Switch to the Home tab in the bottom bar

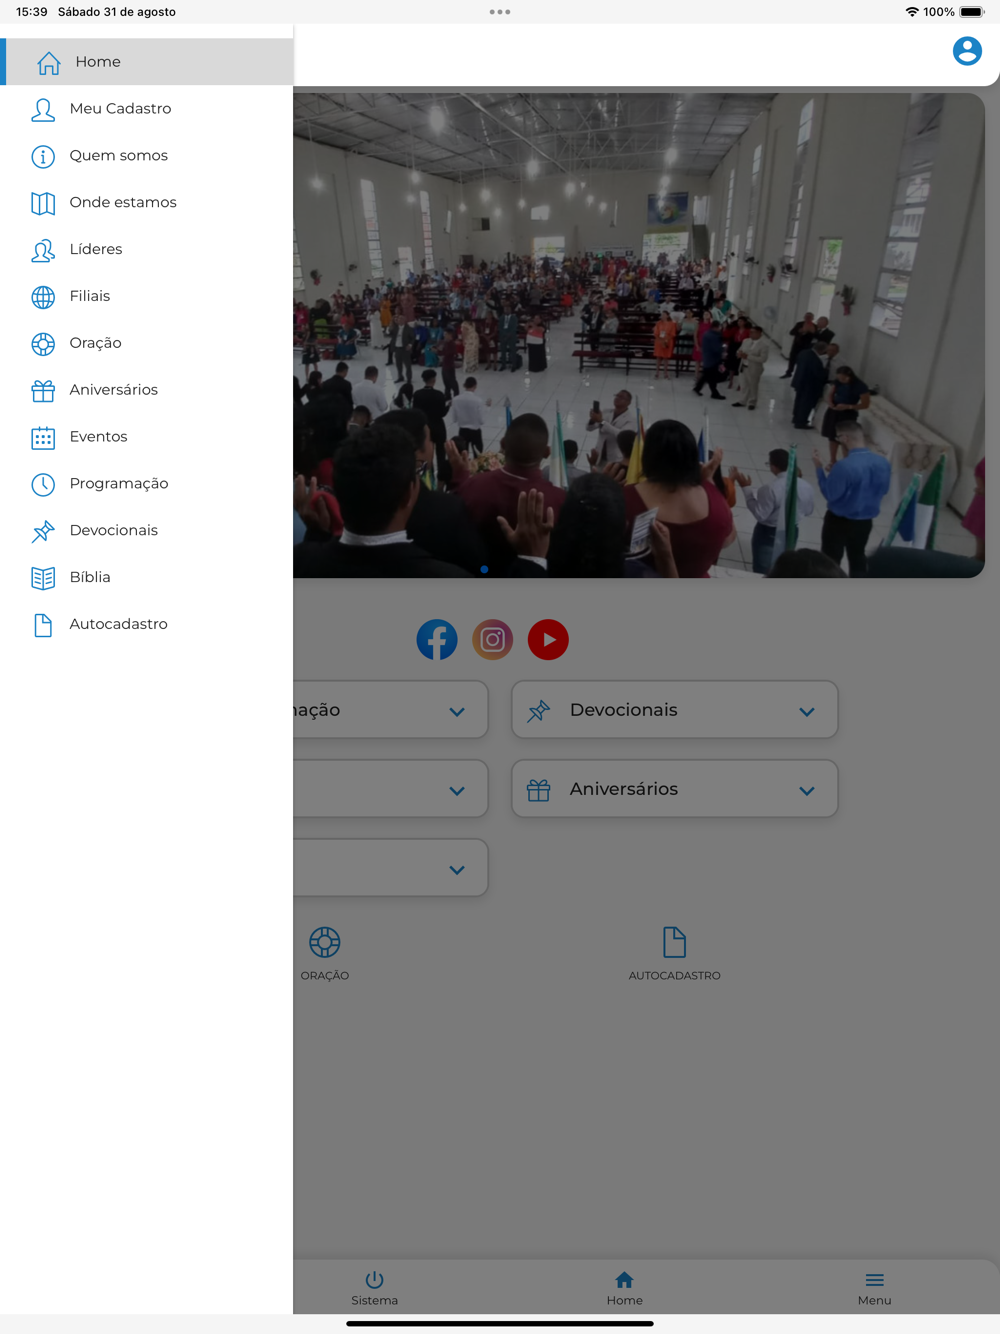tap(625, 1288)
